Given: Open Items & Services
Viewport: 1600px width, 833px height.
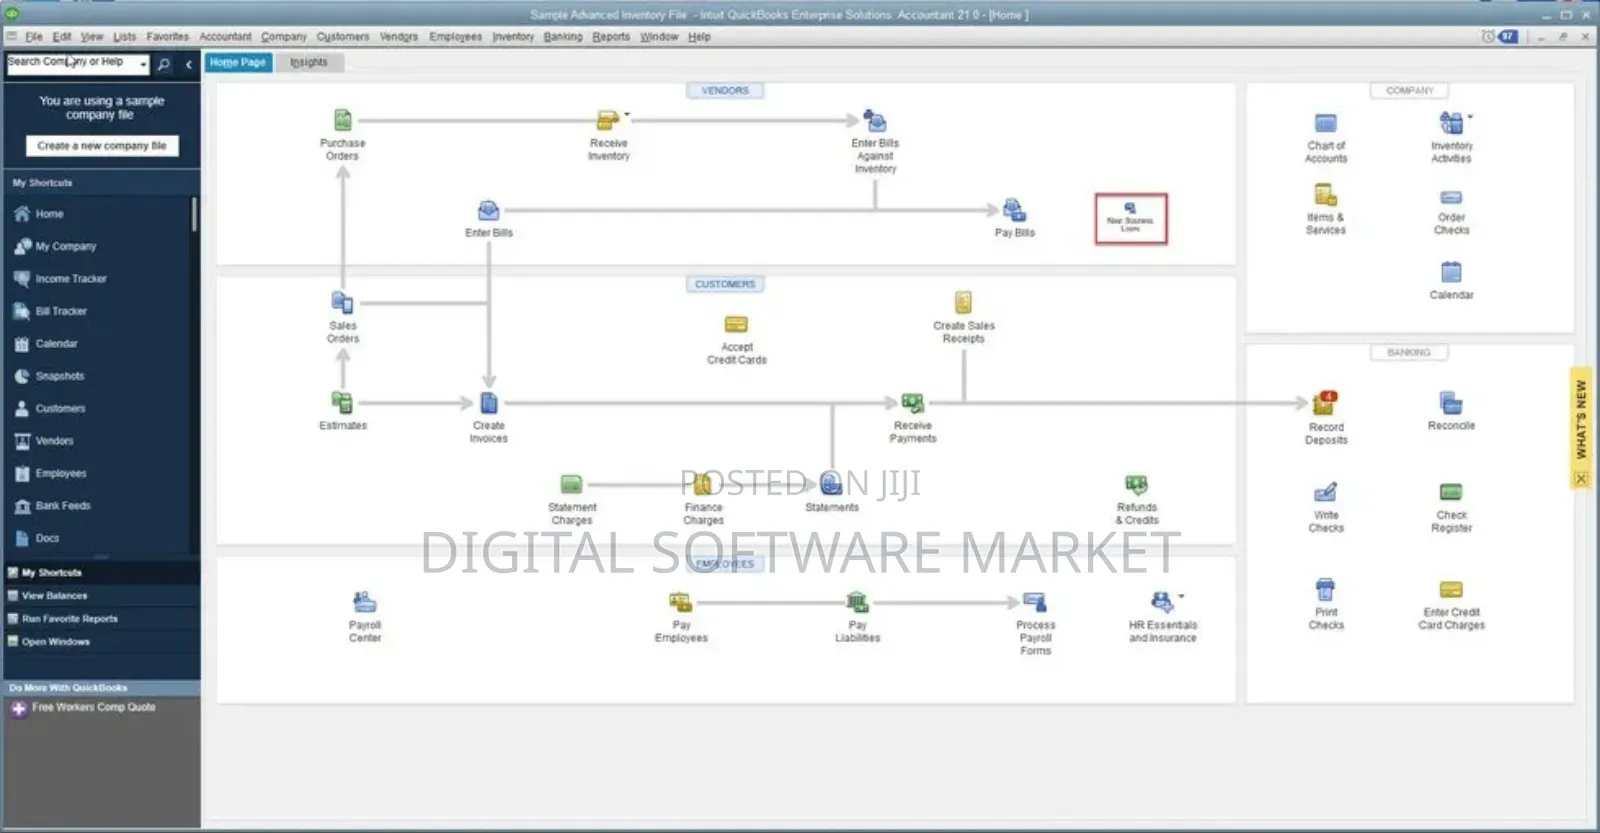Looking at the screenshot, I should click(1325, 194).
